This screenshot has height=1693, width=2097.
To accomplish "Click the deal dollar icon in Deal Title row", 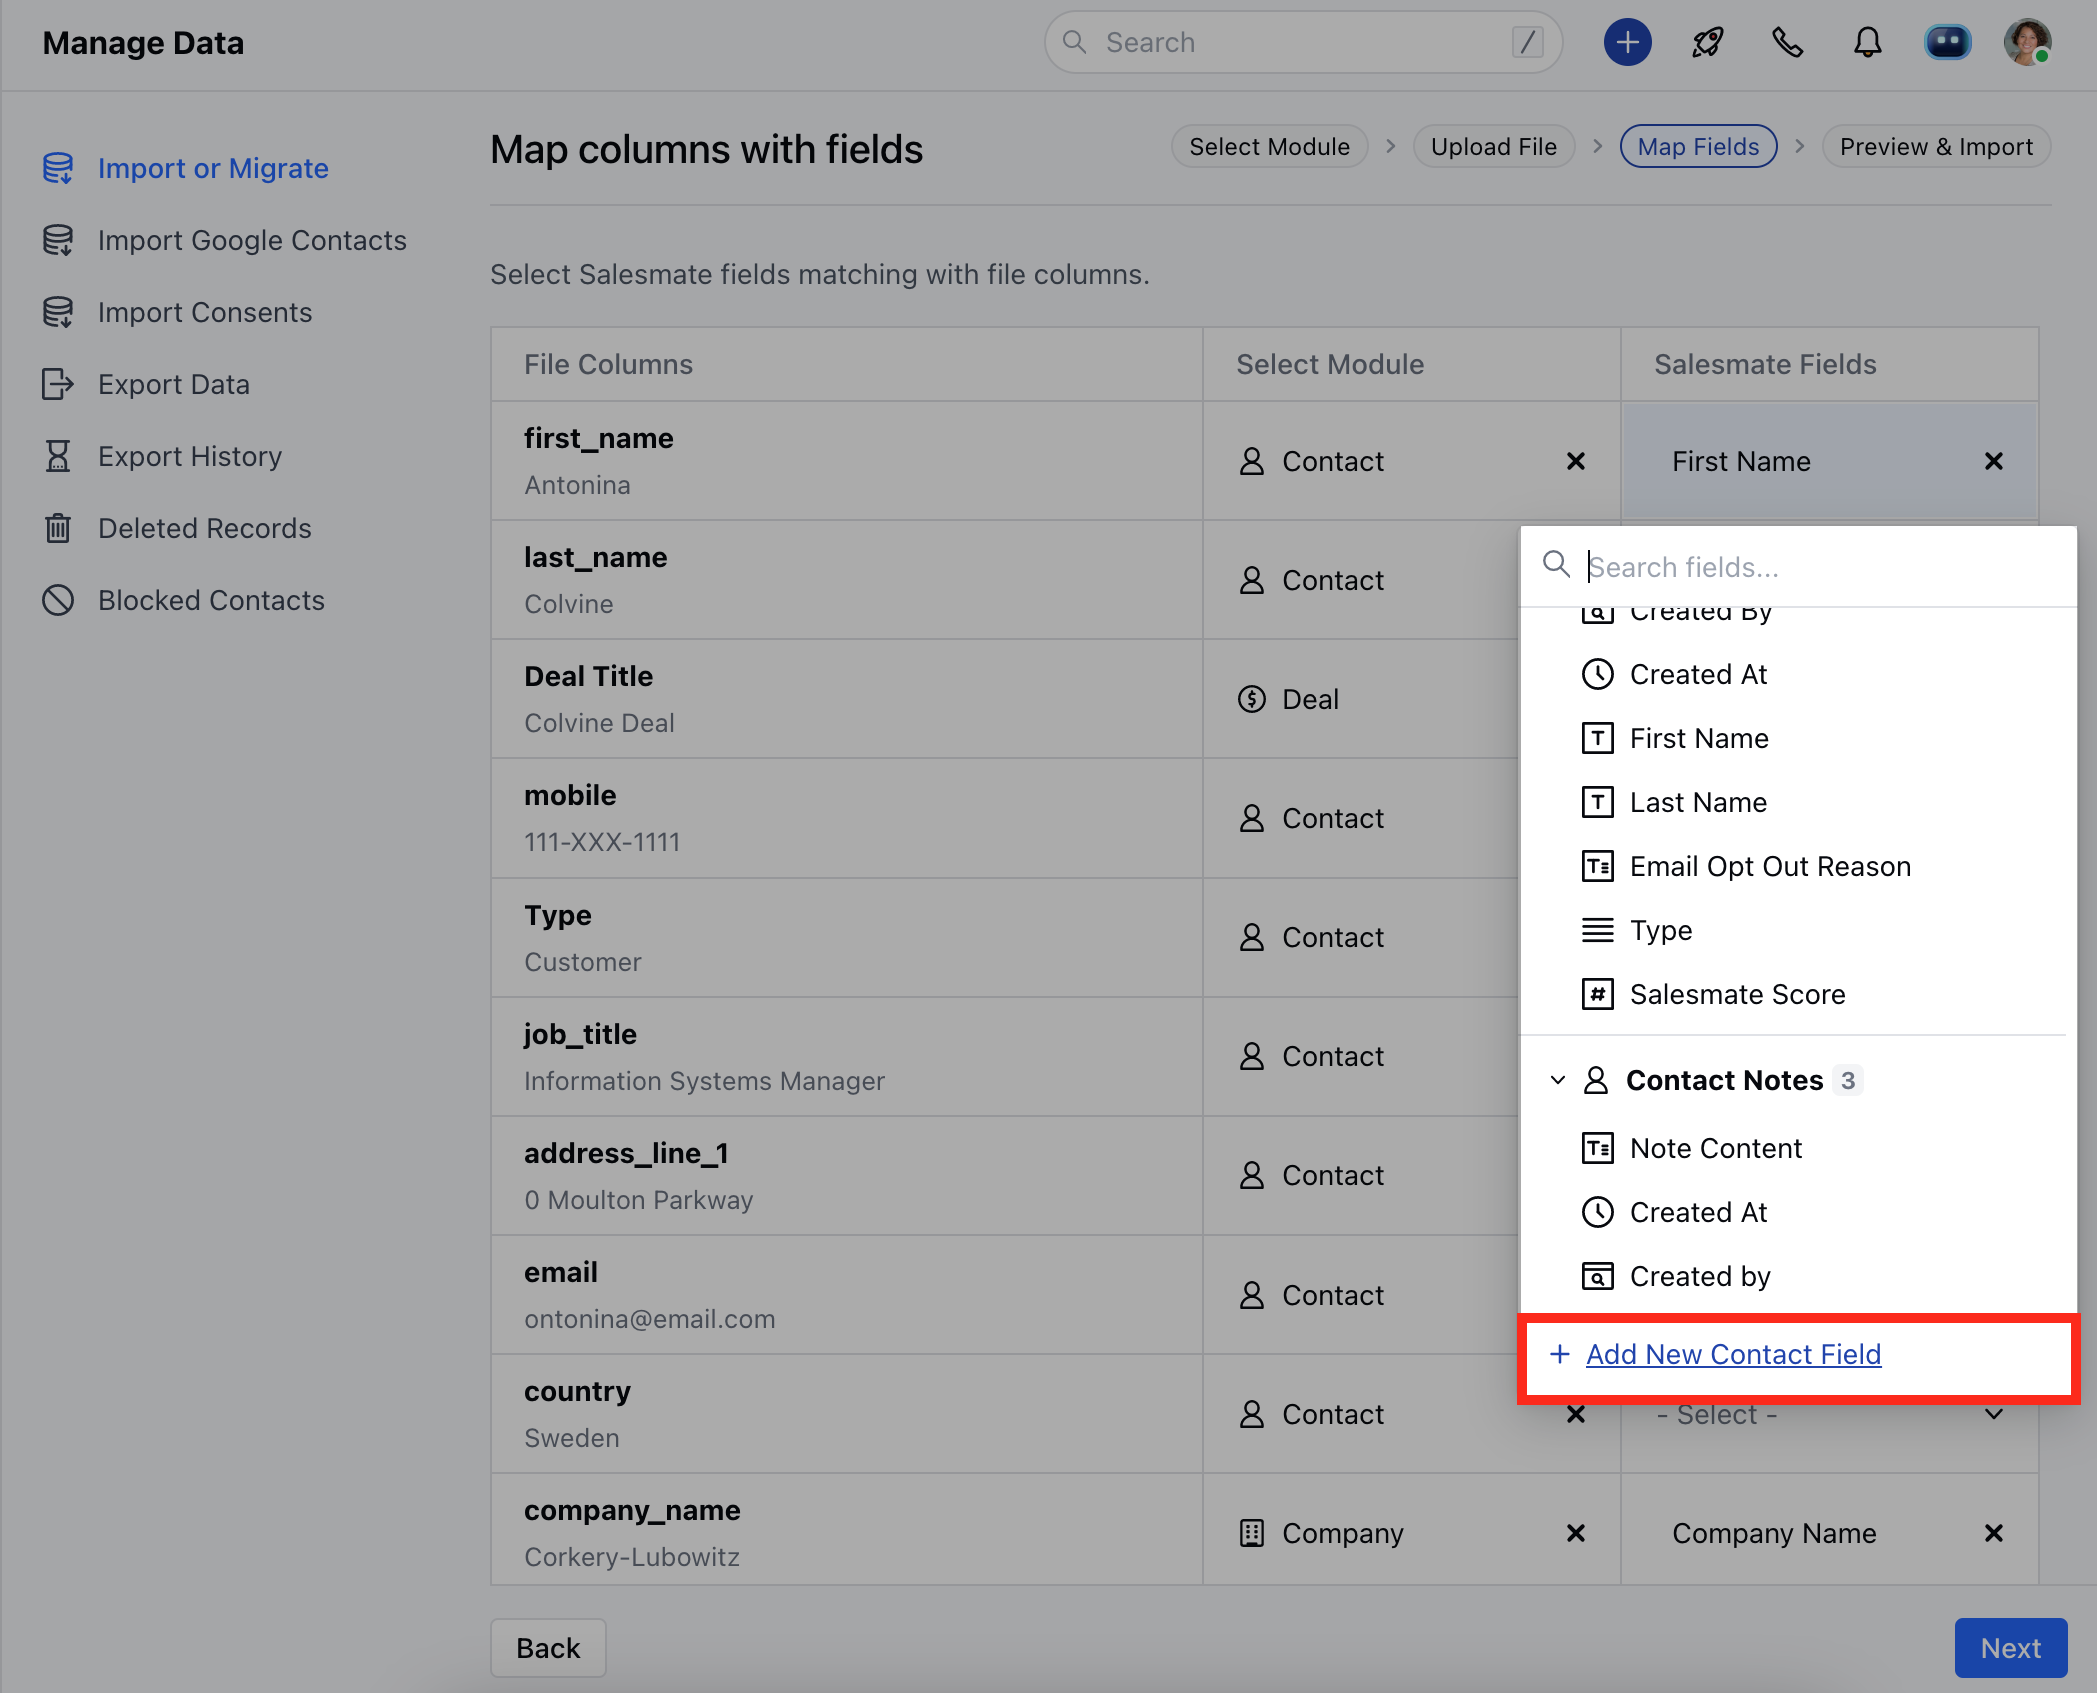I will point(1251,699).
